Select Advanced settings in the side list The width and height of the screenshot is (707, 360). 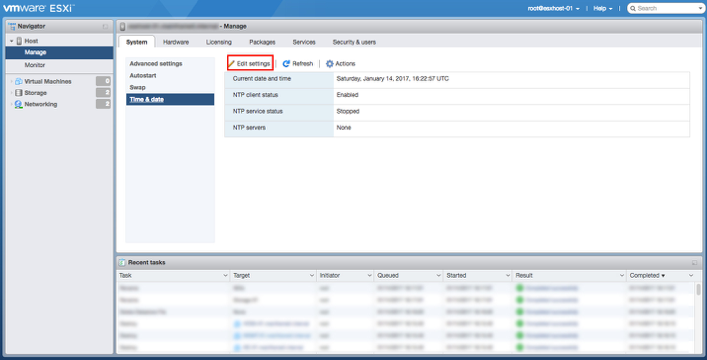point(156,64)
